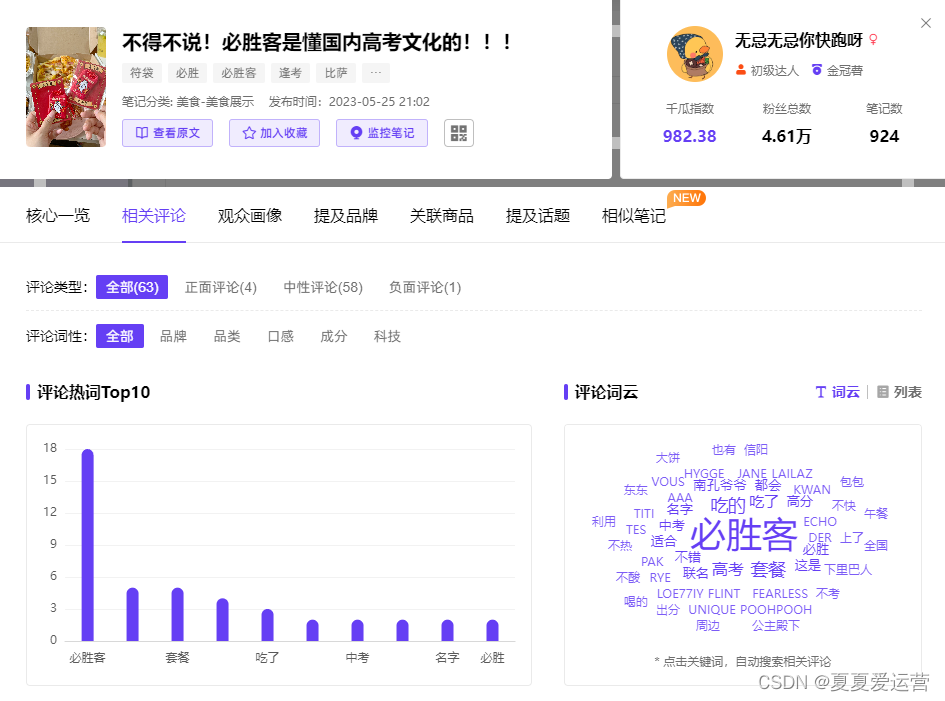The image size is (945, 701).
Task: Click the 加入收藏 button
Action: click(274, 133)
